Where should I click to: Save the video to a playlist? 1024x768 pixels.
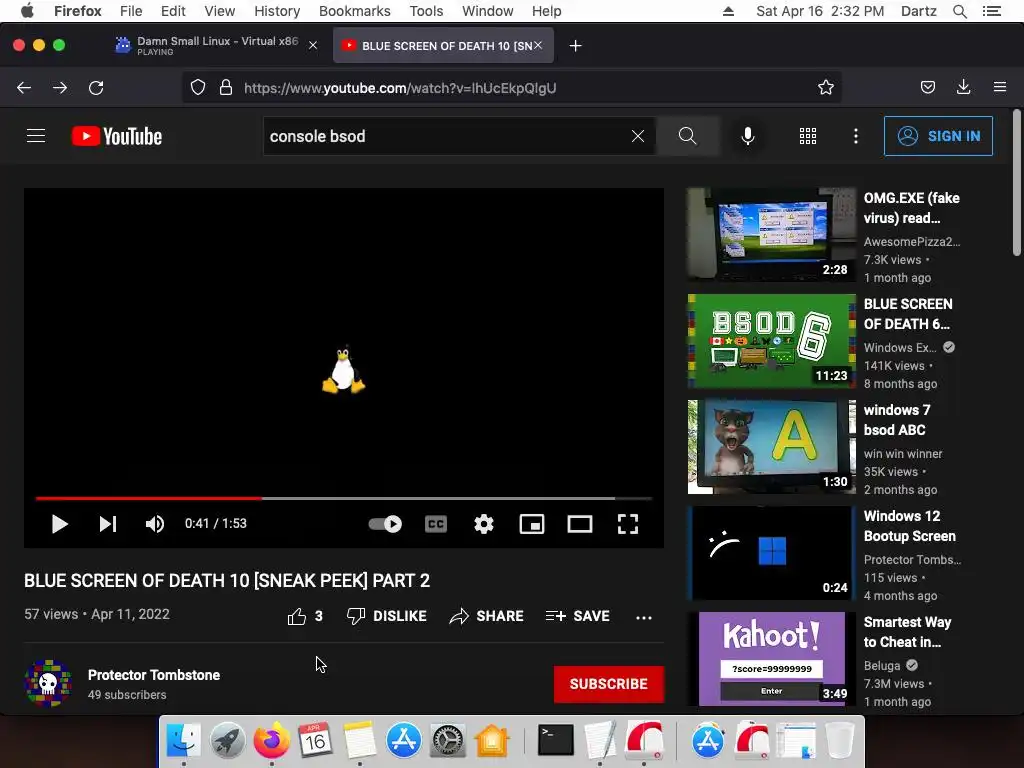tap(577, 616)
